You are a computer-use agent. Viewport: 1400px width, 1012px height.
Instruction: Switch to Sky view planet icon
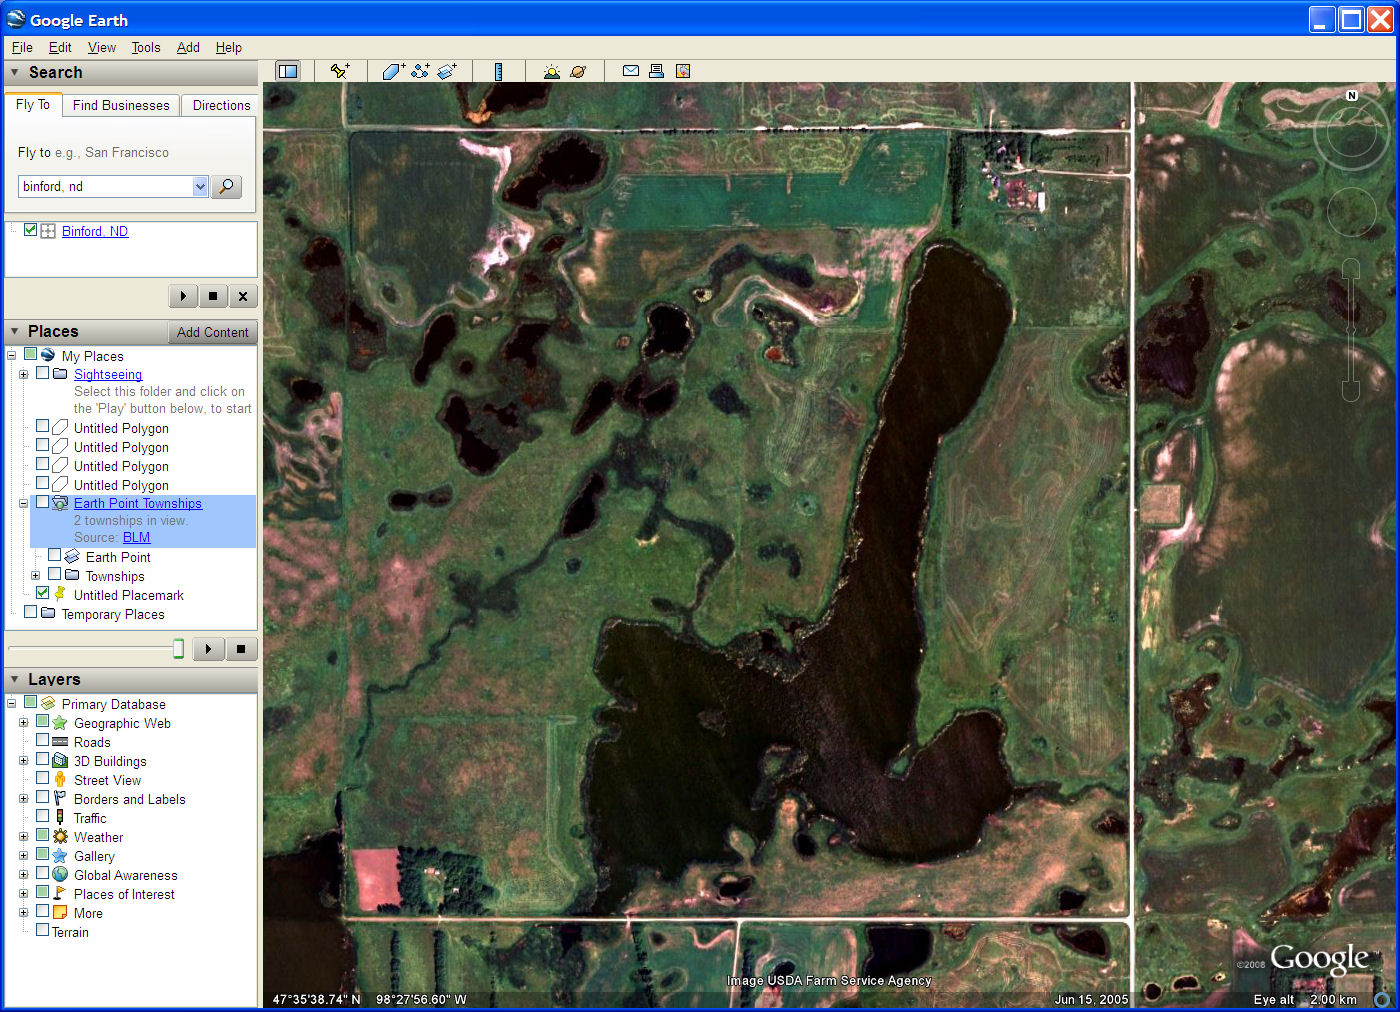click(578, 71)
